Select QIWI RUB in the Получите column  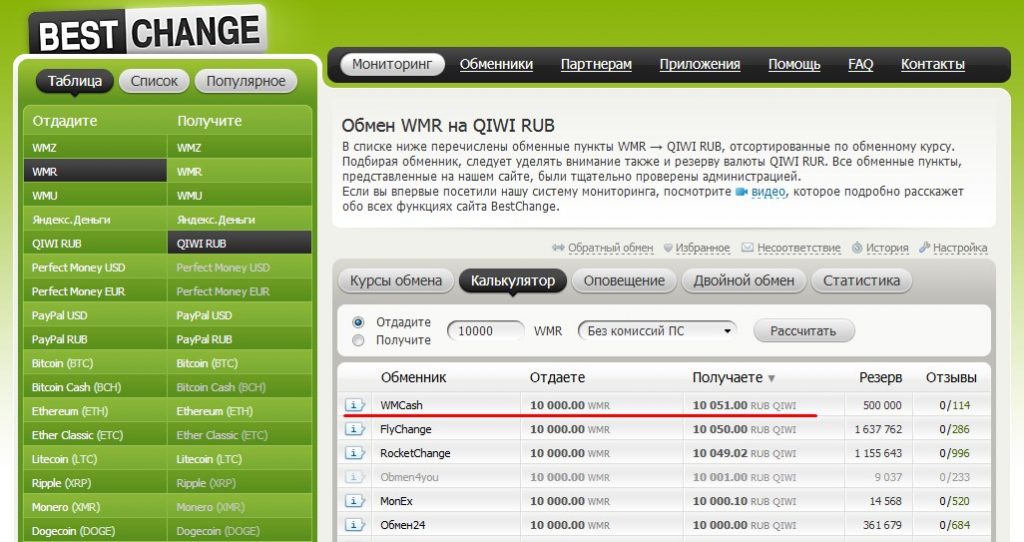(x=240, y=244)
